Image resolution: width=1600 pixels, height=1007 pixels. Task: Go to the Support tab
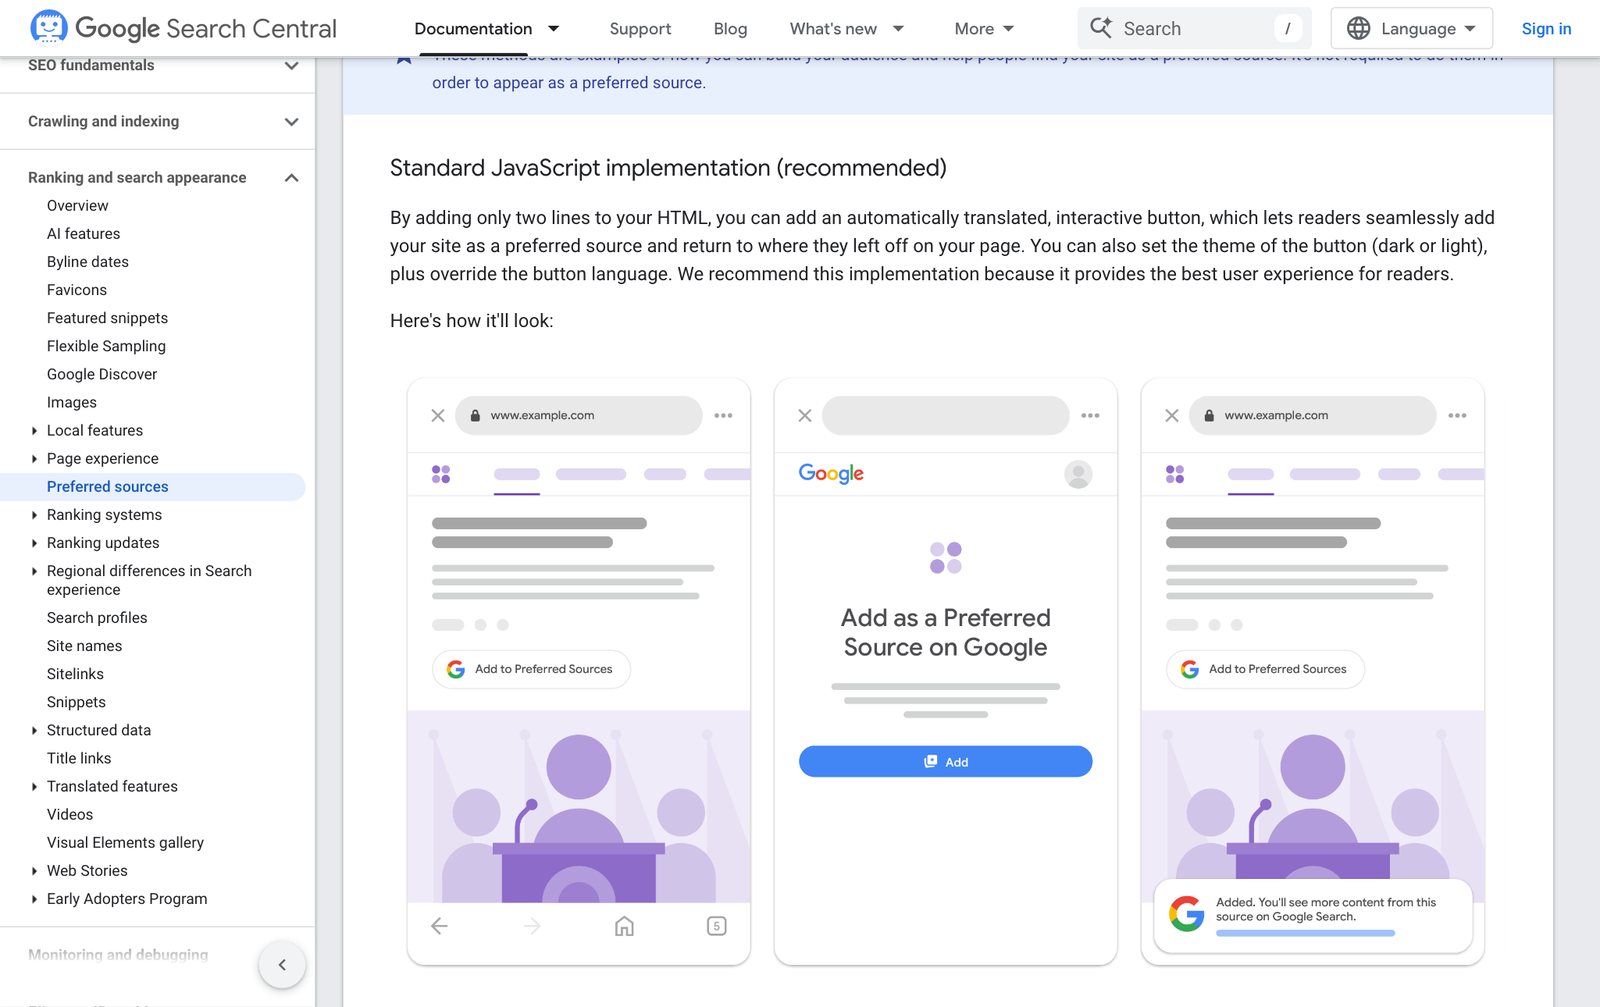640,29
